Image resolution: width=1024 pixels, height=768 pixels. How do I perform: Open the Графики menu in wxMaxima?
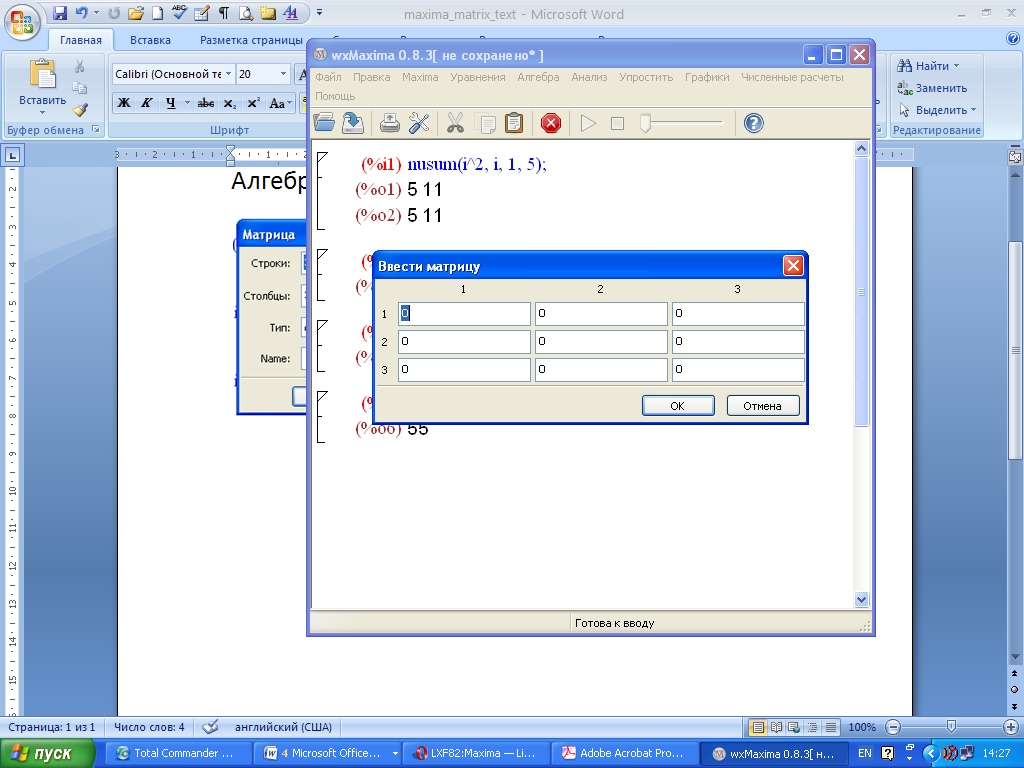click(x=707, y=77)
